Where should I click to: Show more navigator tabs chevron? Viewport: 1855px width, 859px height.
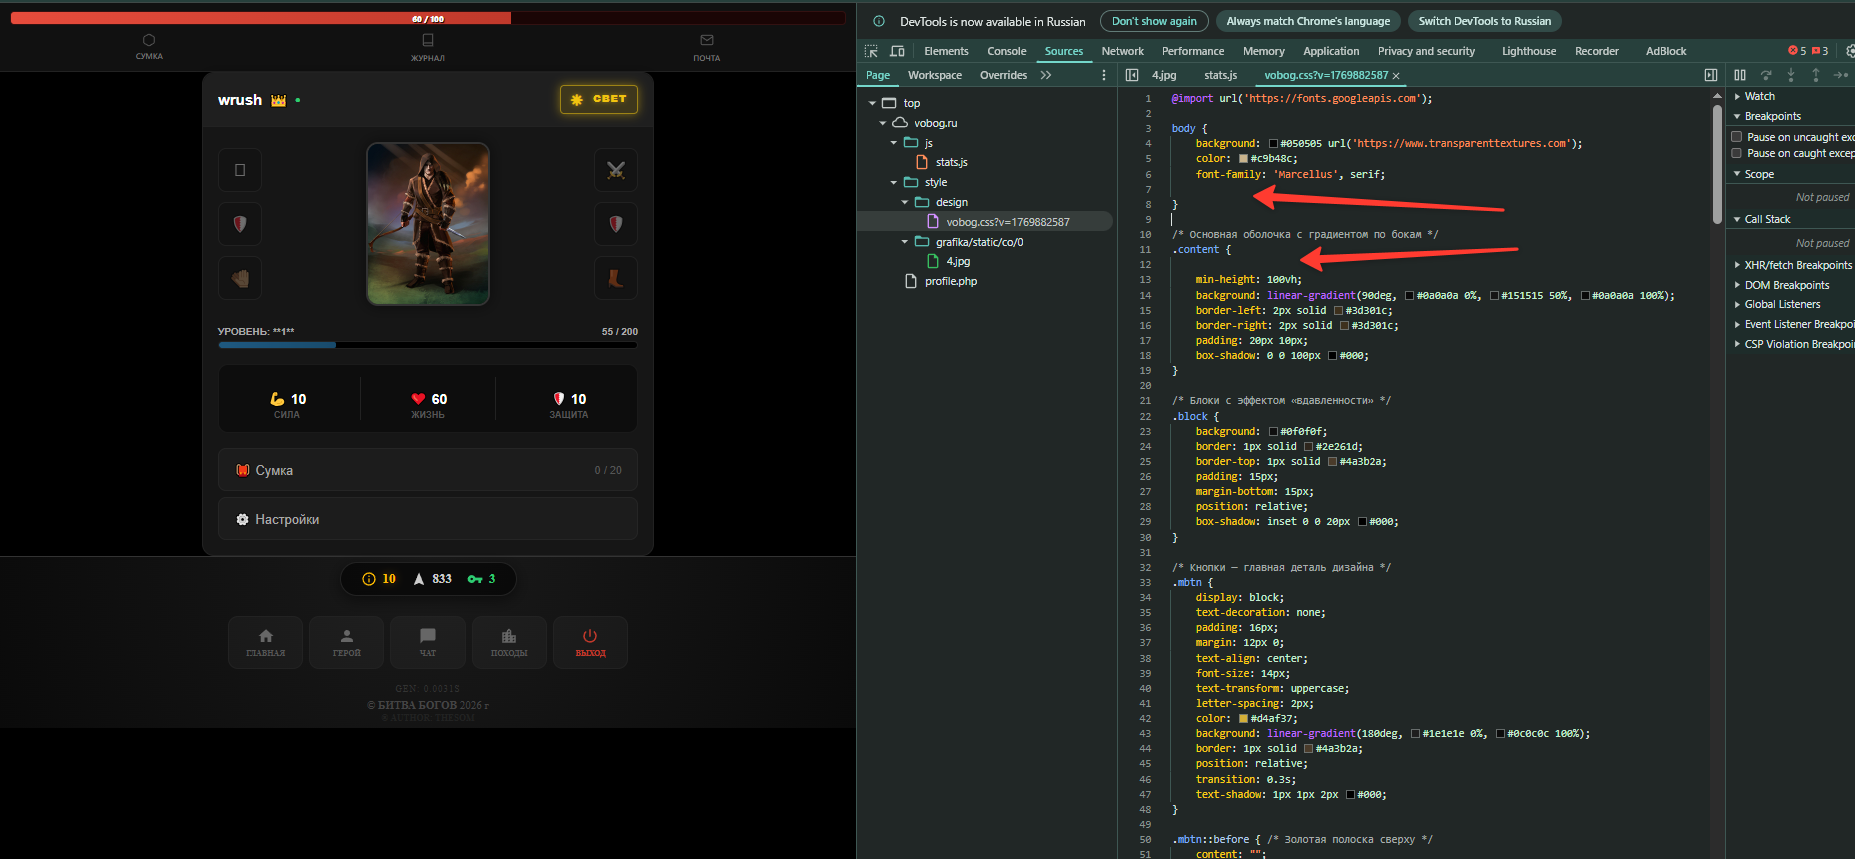click(1046, 75)
